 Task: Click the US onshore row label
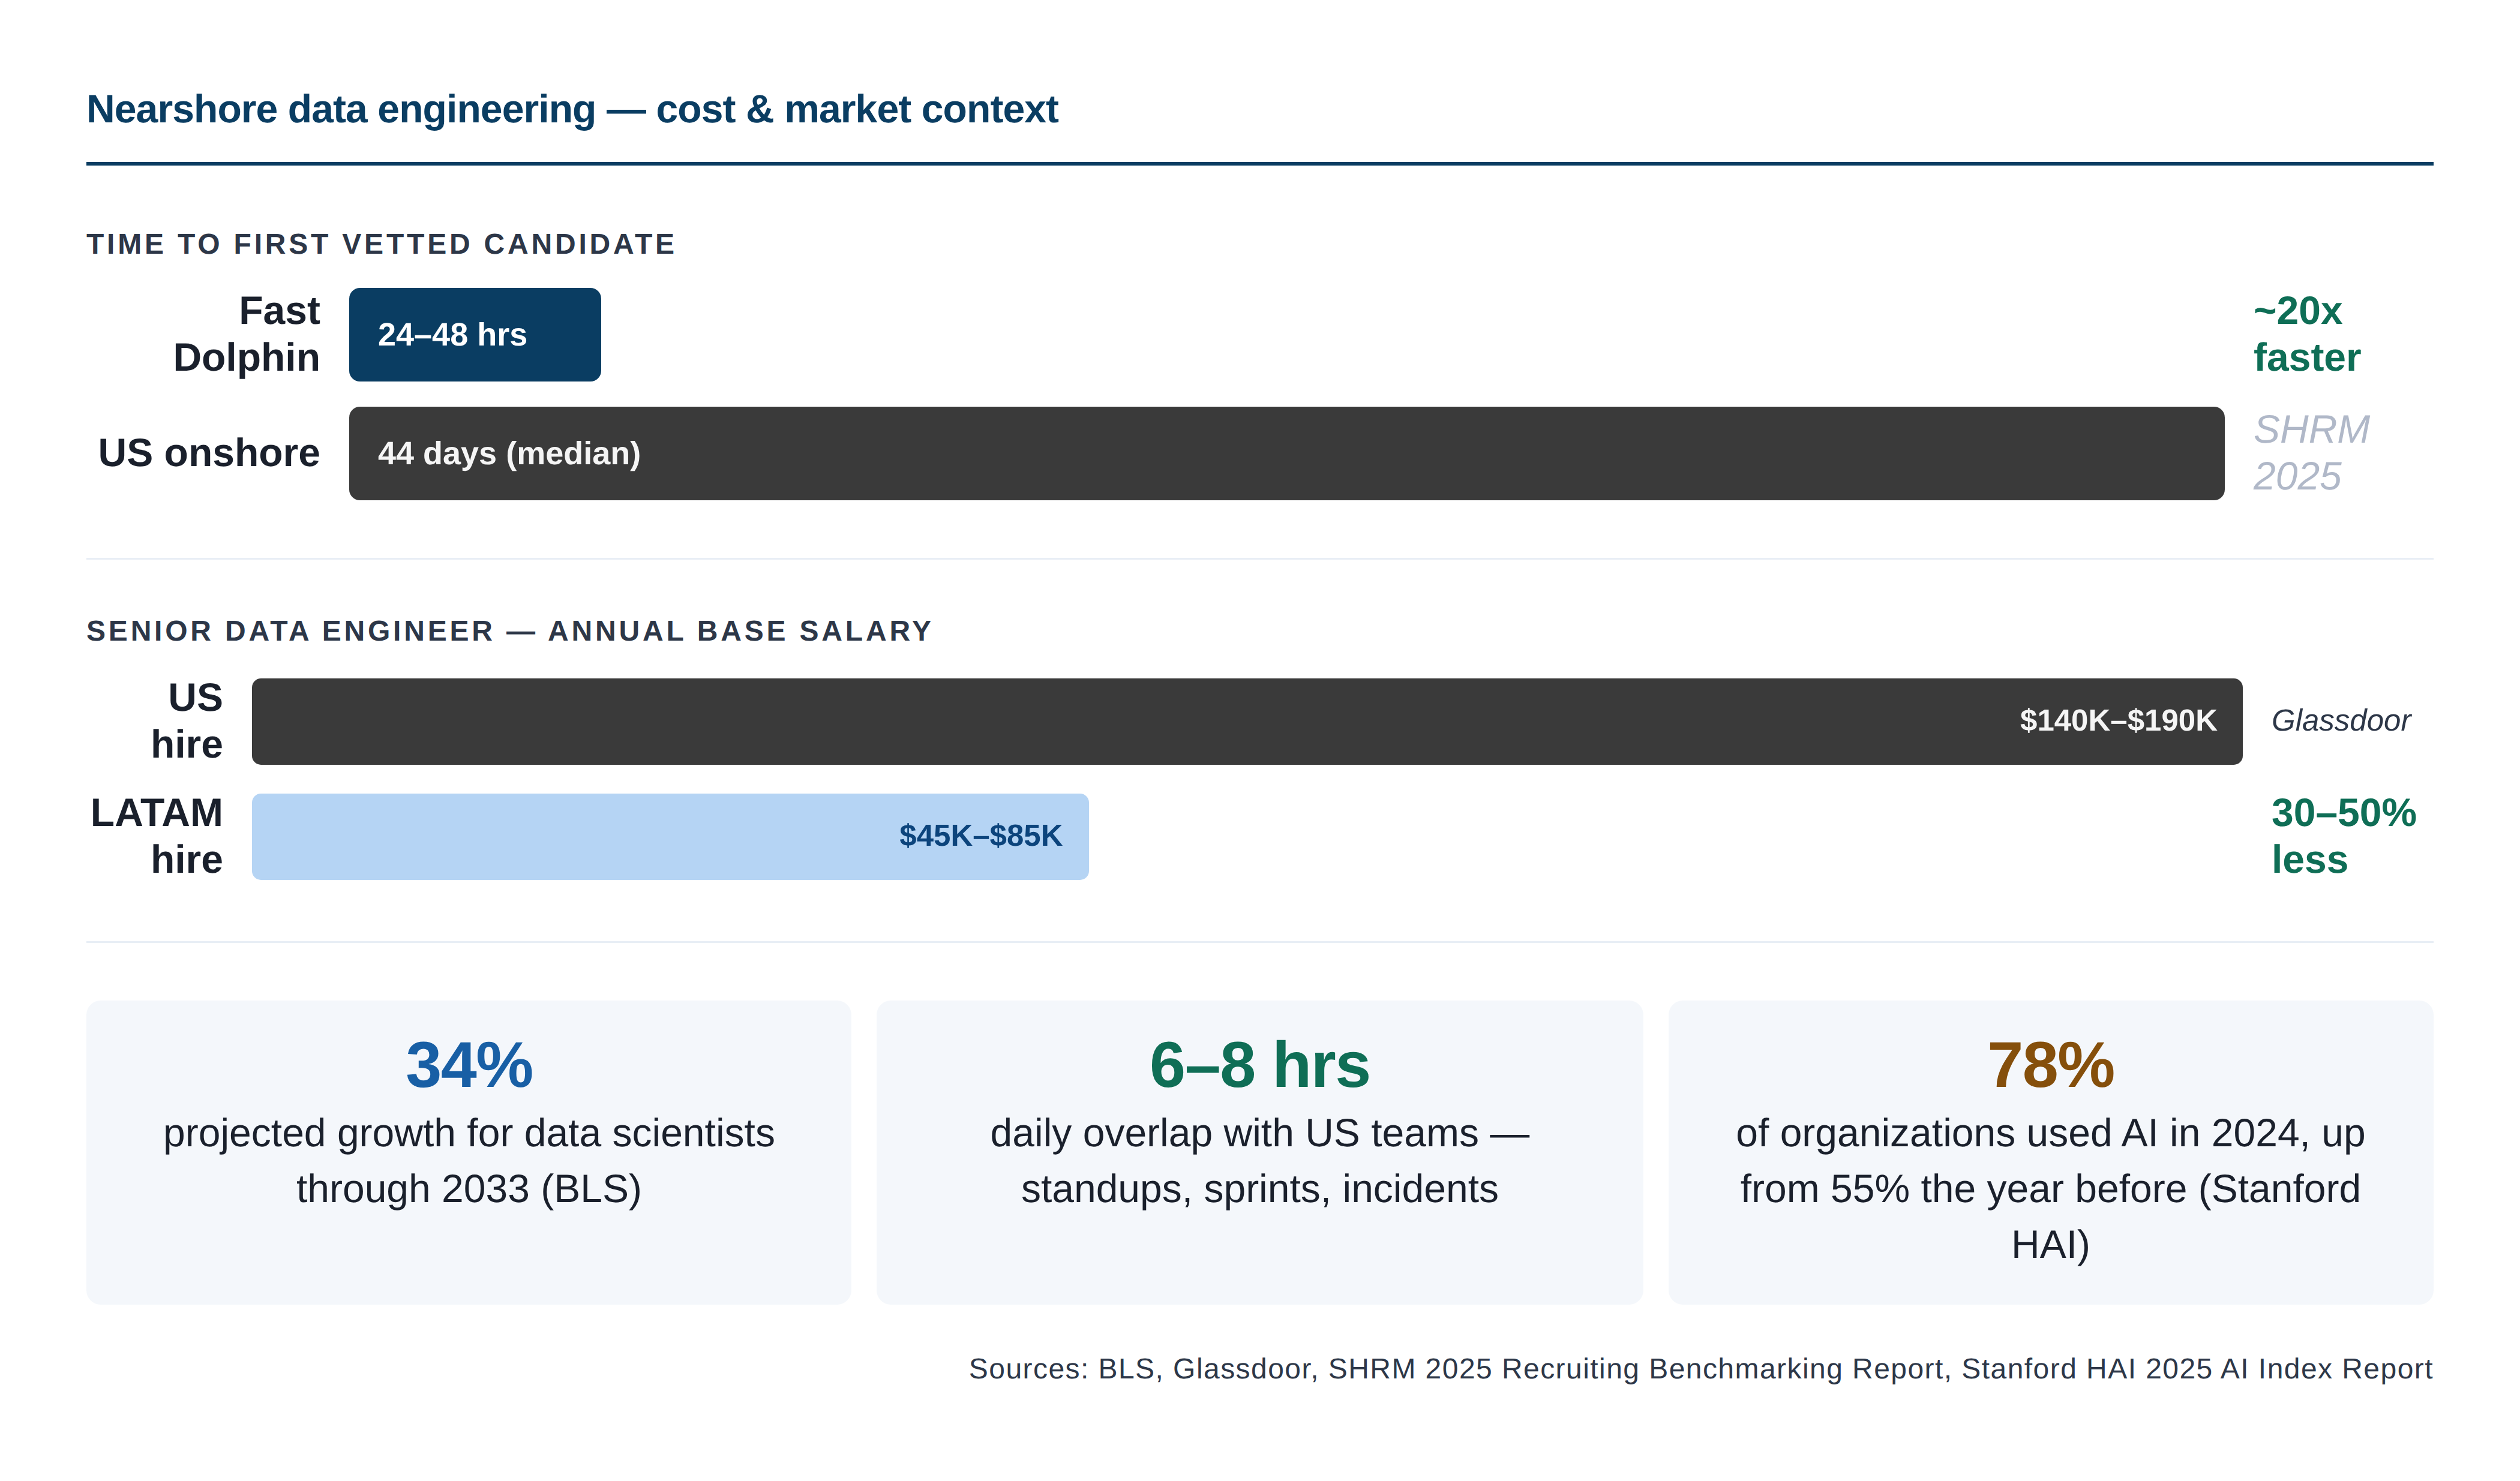coord(210,452)
